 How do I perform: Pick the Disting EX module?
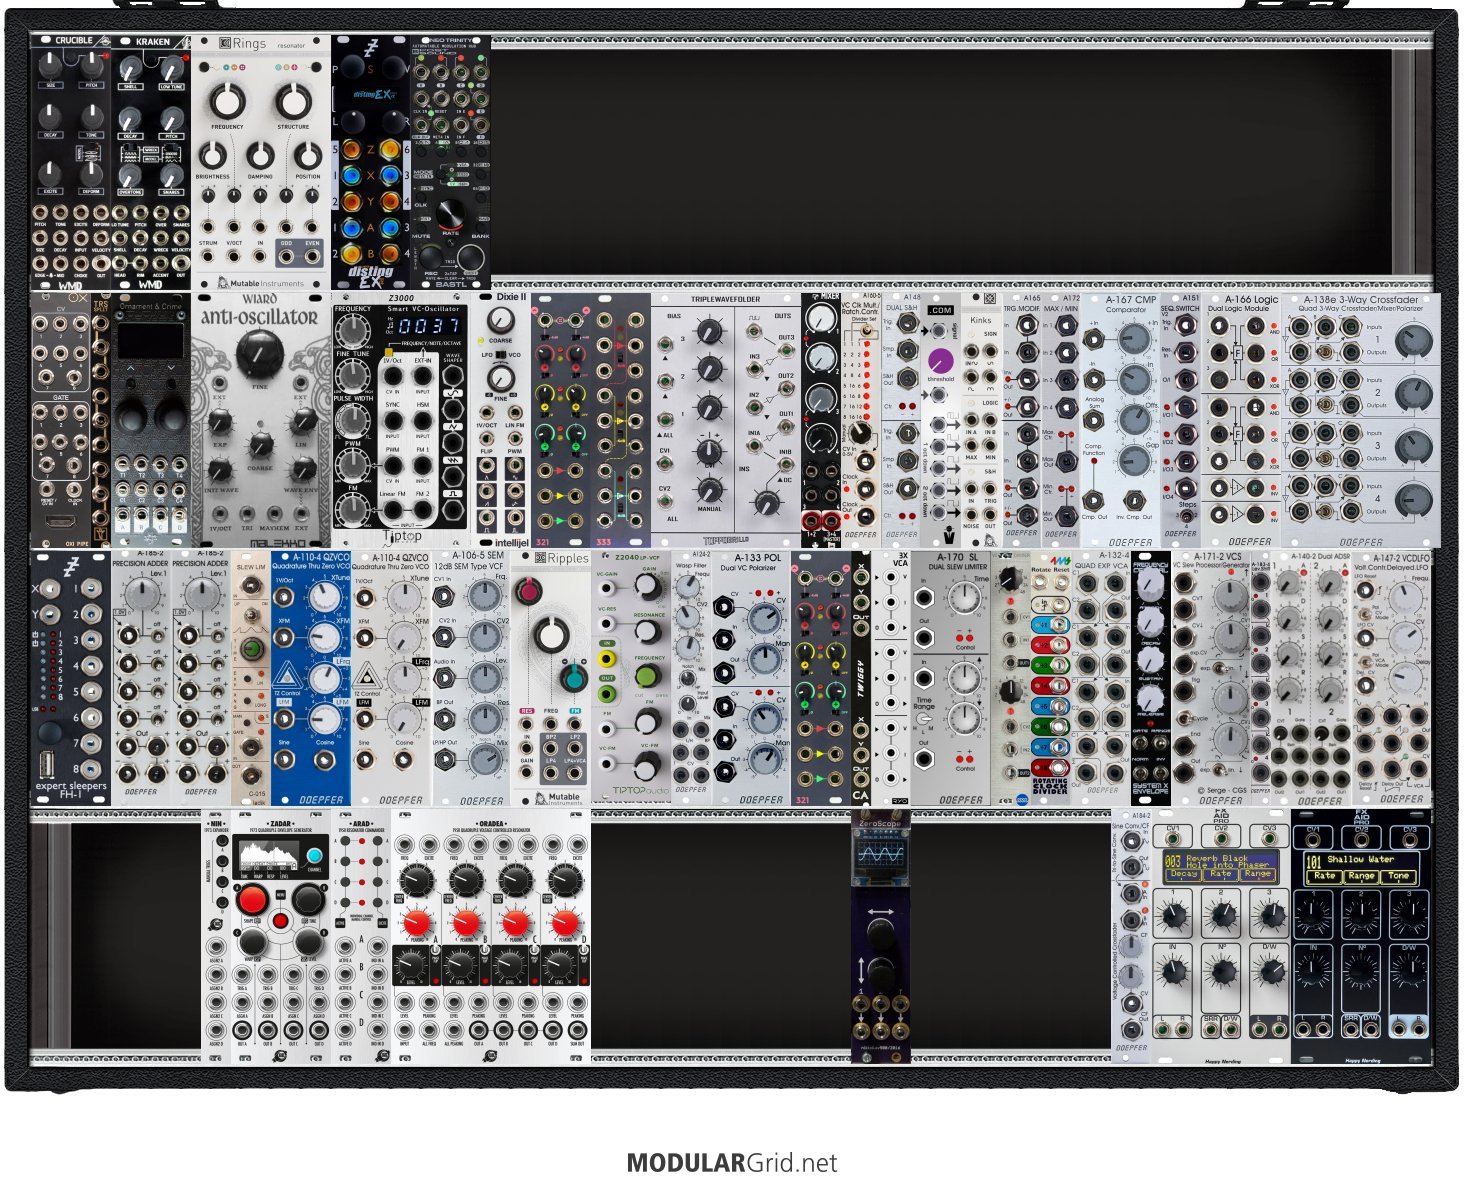[x=370, y=162]
